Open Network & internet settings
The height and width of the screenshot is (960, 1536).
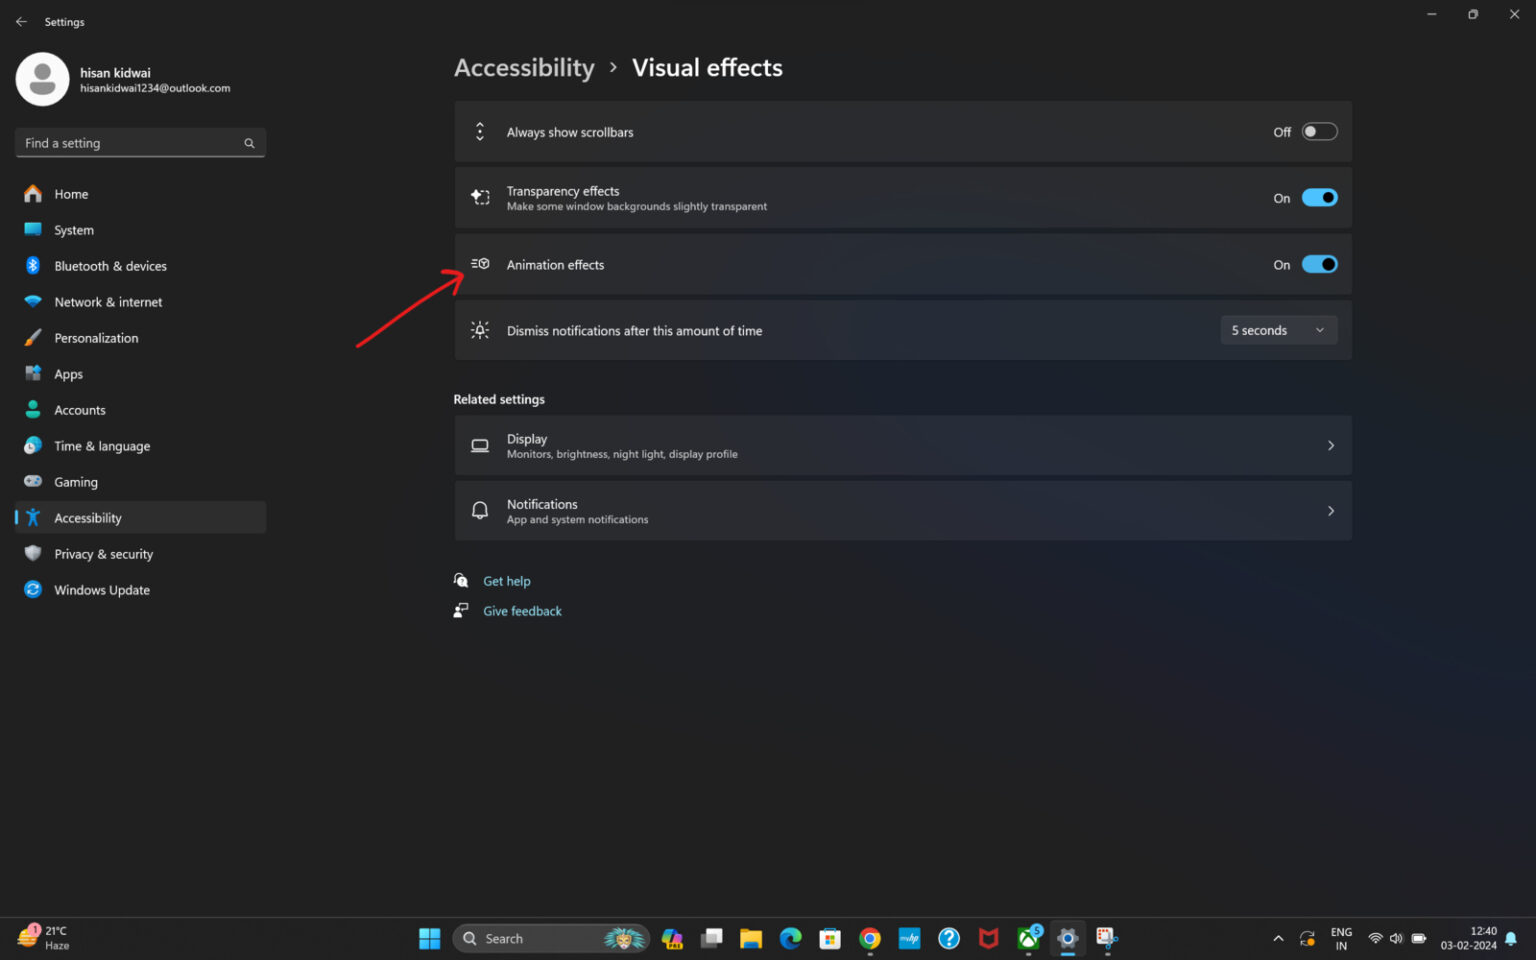click(x=108, y=301)
